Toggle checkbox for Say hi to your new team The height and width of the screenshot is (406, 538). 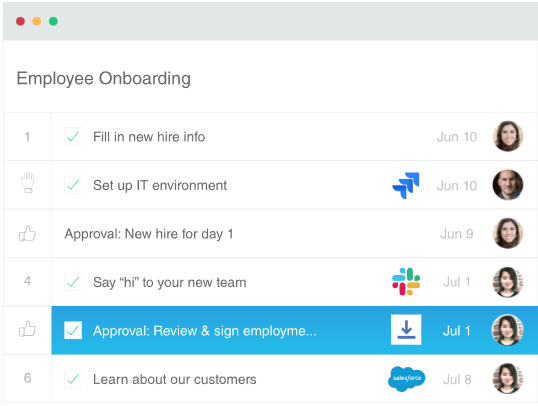point(73,282)
